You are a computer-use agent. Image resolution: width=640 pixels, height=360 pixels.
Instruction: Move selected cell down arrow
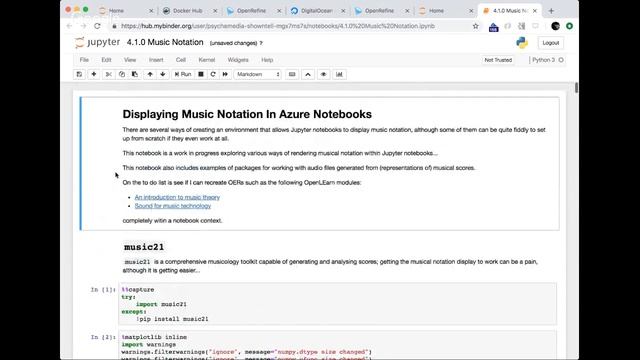pyautogui.click(x=163, y=74)
